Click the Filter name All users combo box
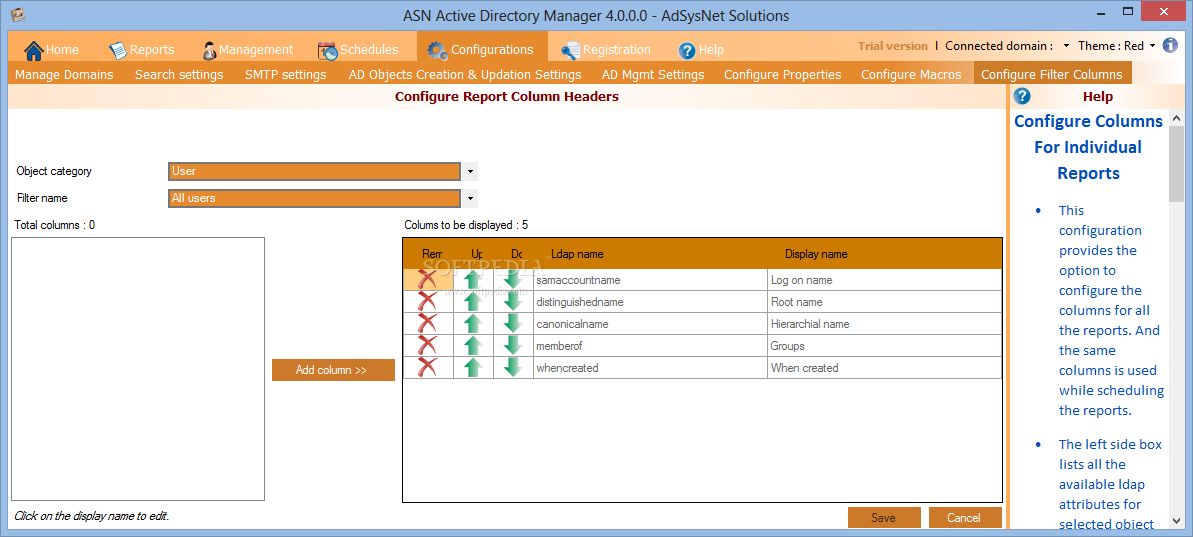The height and width of the screenshot is (537, 1193). [x=314, y=199]
